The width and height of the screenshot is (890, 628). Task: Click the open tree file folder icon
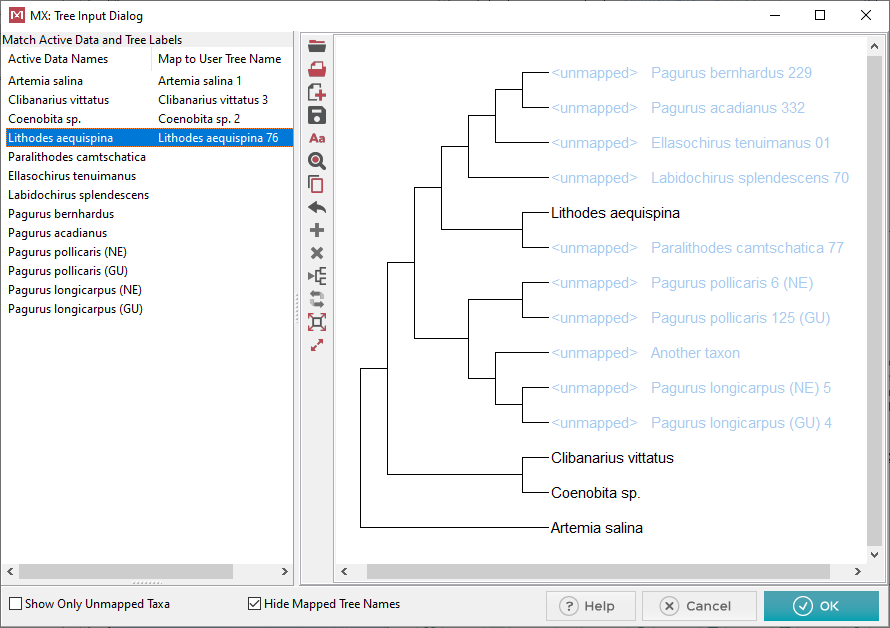[317, 46]
